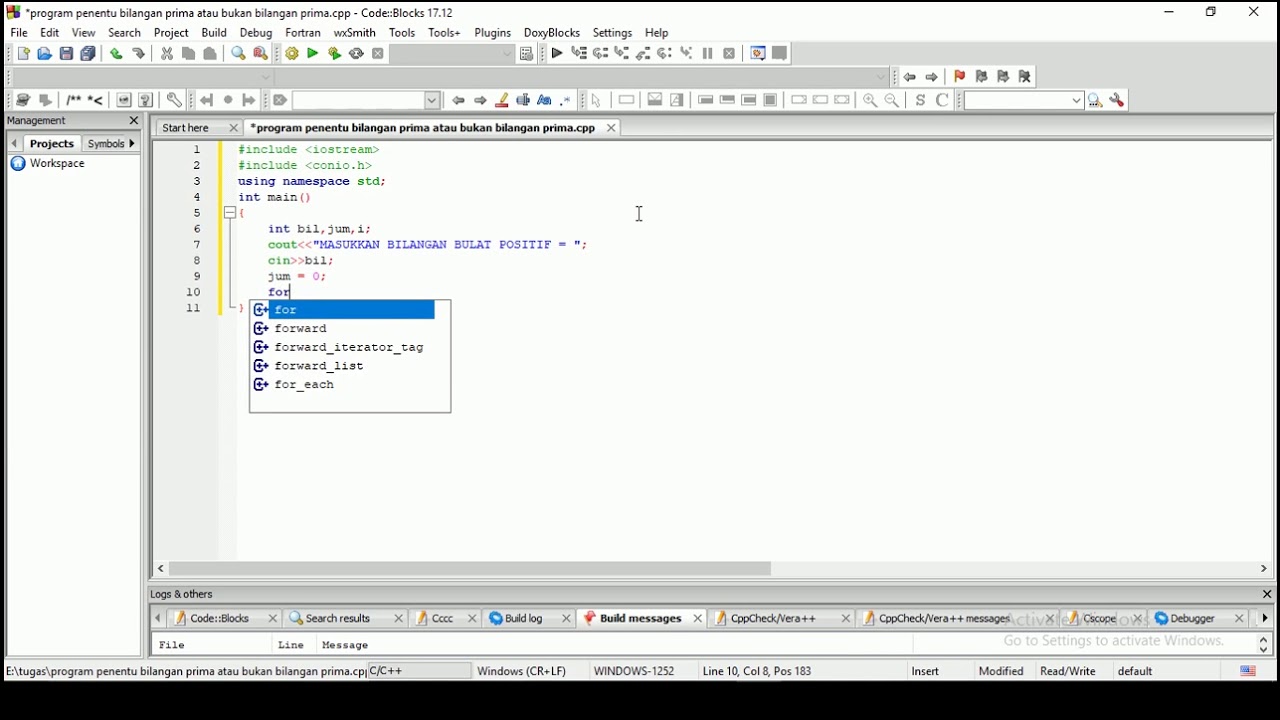Toggle regex search option
The width and height of the screenshot is (1280, 720).
point(567,100)
